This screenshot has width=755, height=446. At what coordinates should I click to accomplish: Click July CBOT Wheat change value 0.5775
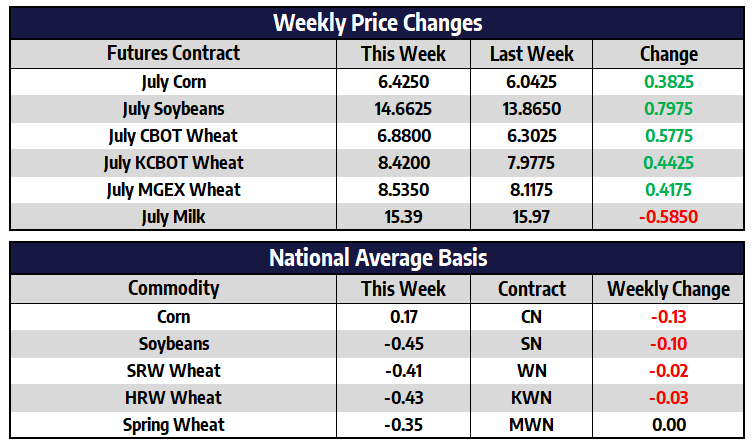(x=668, y=136)
